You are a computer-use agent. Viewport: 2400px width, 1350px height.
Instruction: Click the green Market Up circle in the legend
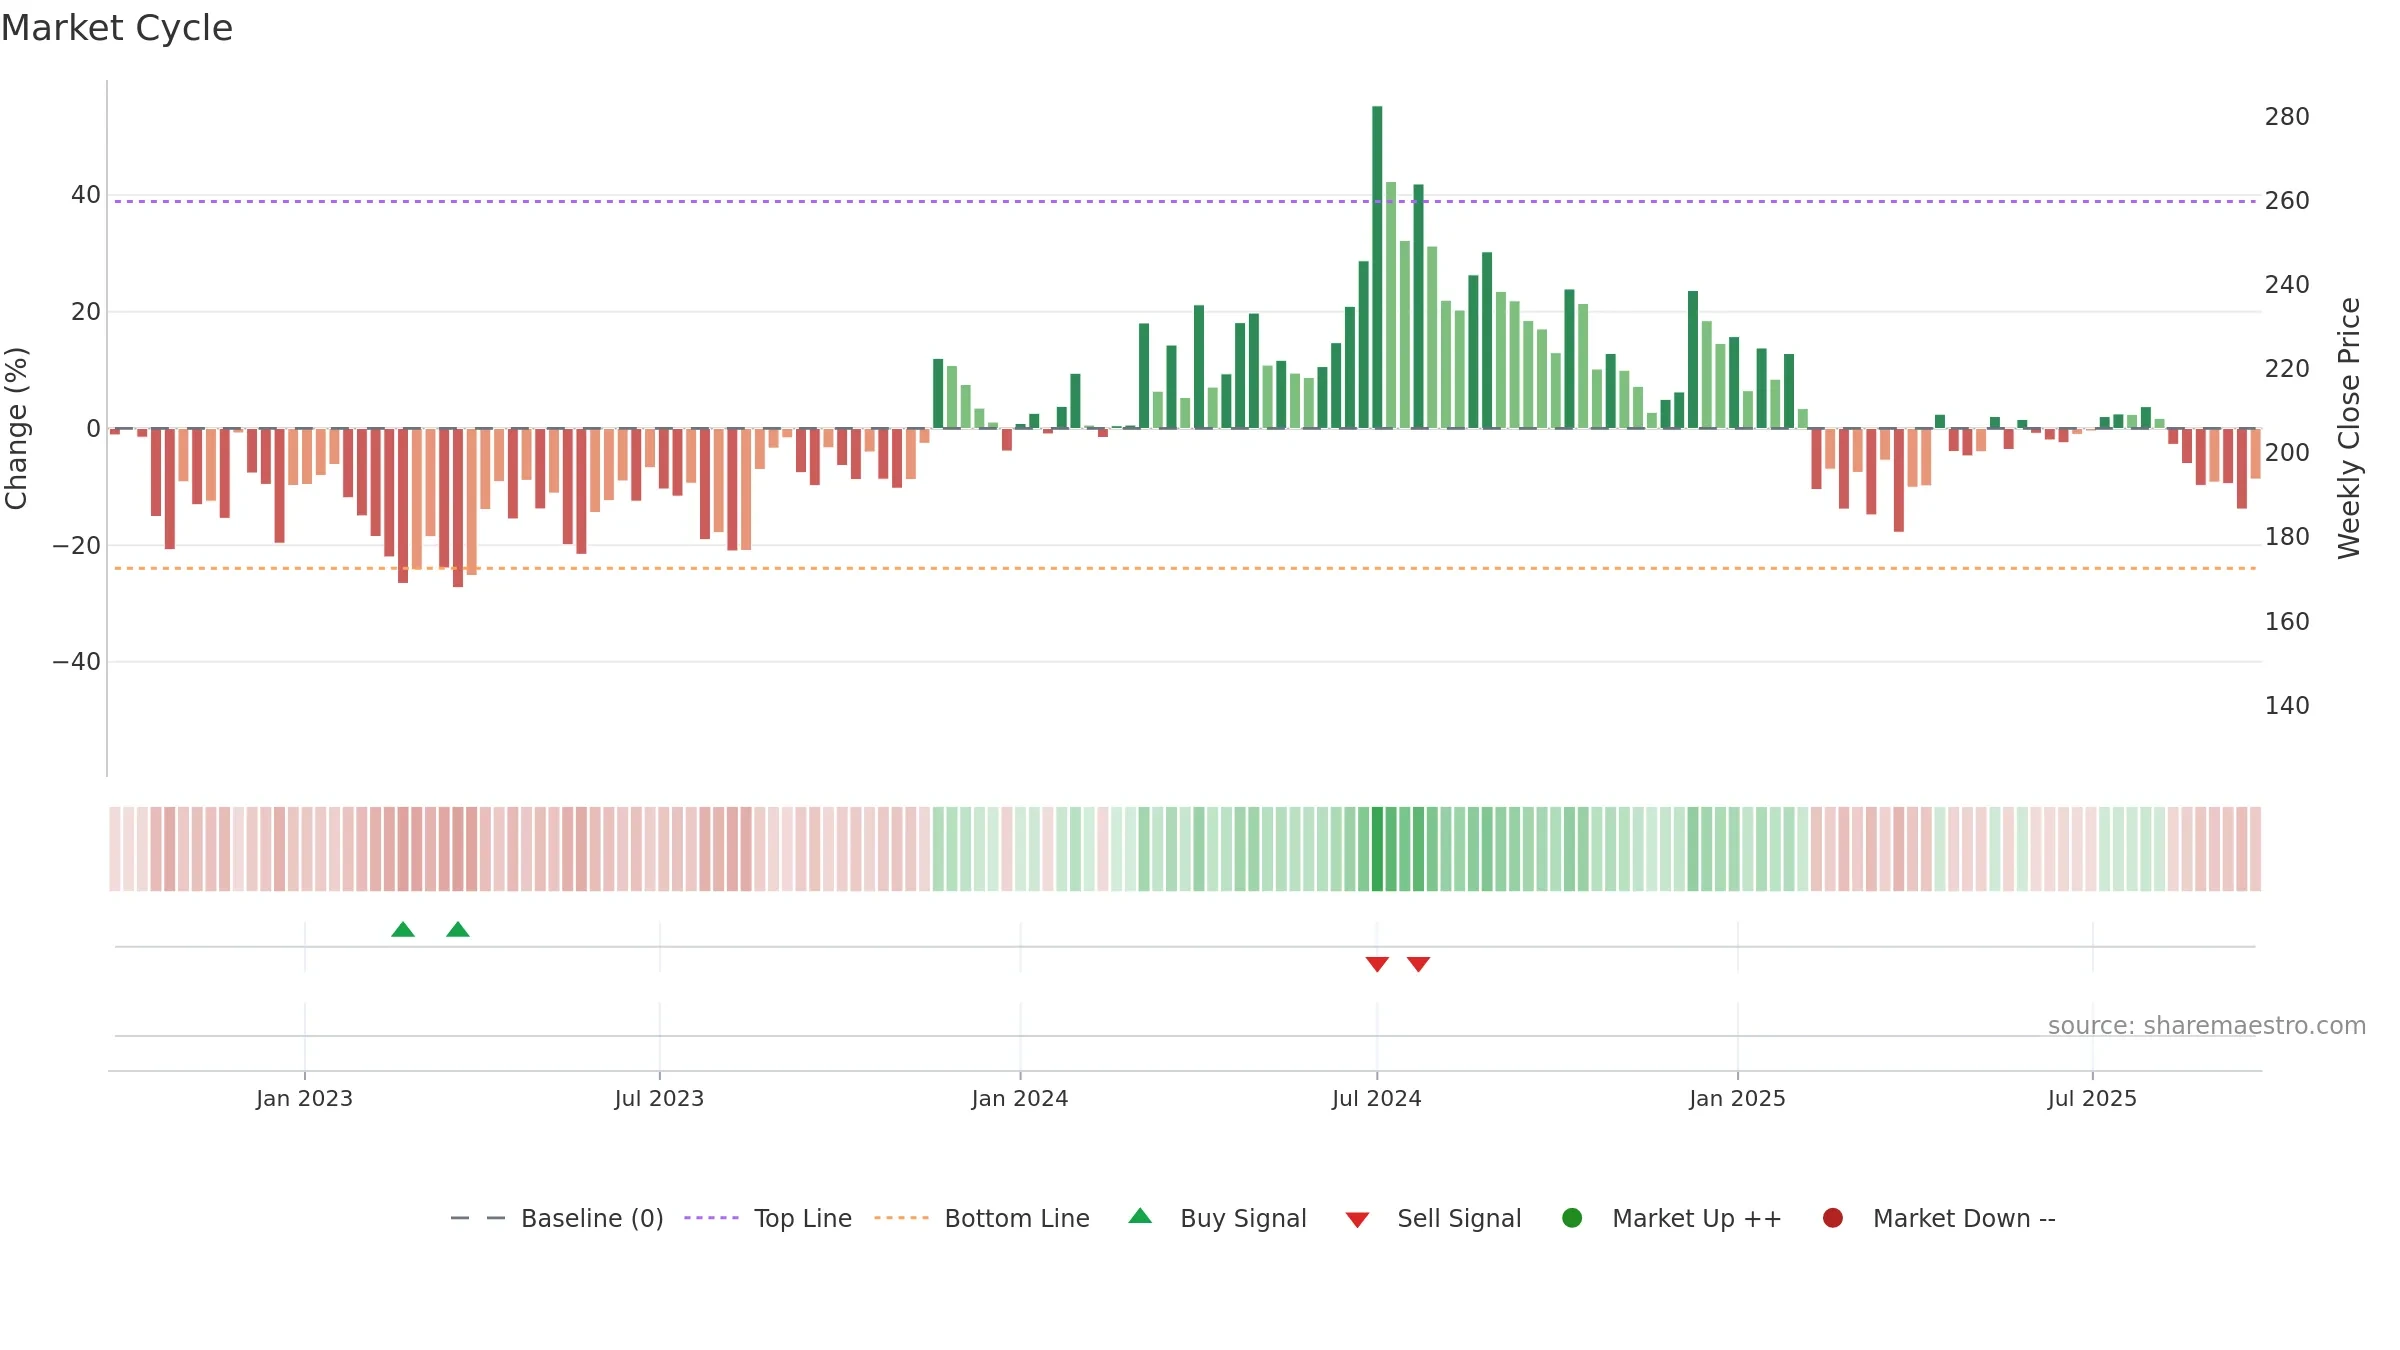click(1572, 1218)
